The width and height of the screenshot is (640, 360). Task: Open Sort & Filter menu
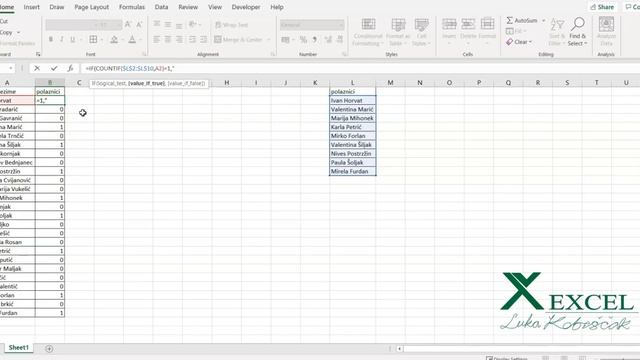(557, 32)
